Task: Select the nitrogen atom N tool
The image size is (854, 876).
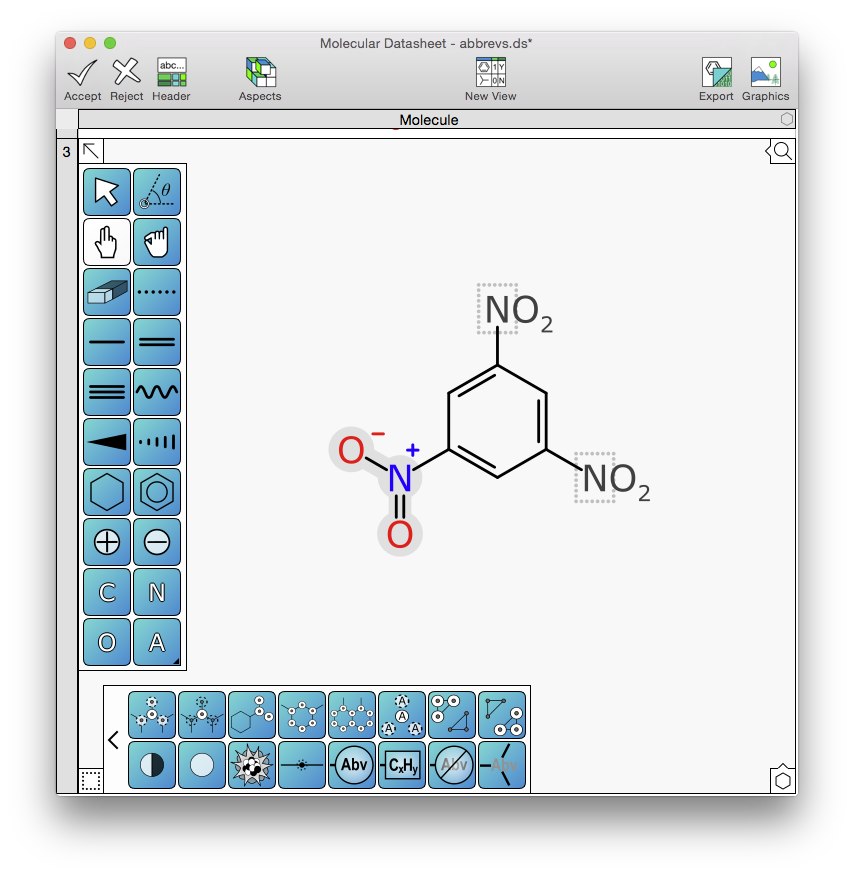Action: click(157, 592)
